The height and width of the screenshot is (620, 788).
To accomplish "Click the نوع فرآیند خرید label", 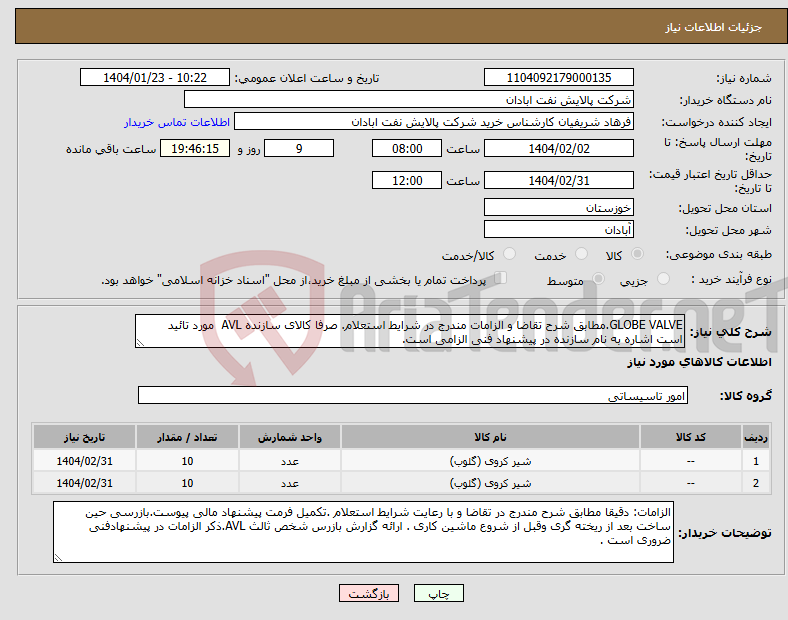I will click(731, 279).
